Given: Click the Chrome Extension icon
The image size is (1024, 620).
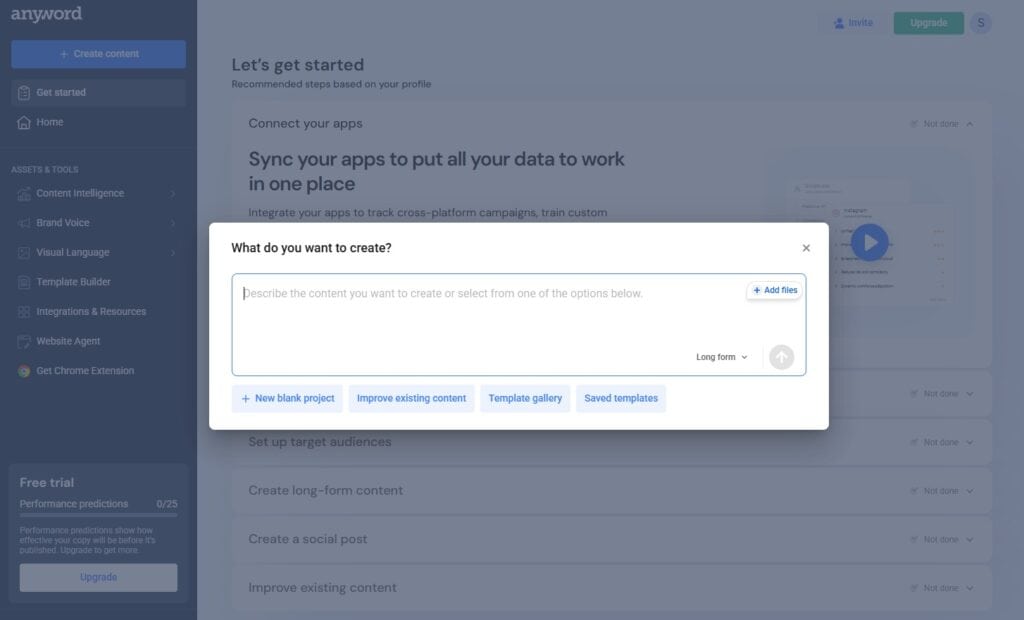Looking at the screenshot, I should pyautogui.click(x=24, y=371).
